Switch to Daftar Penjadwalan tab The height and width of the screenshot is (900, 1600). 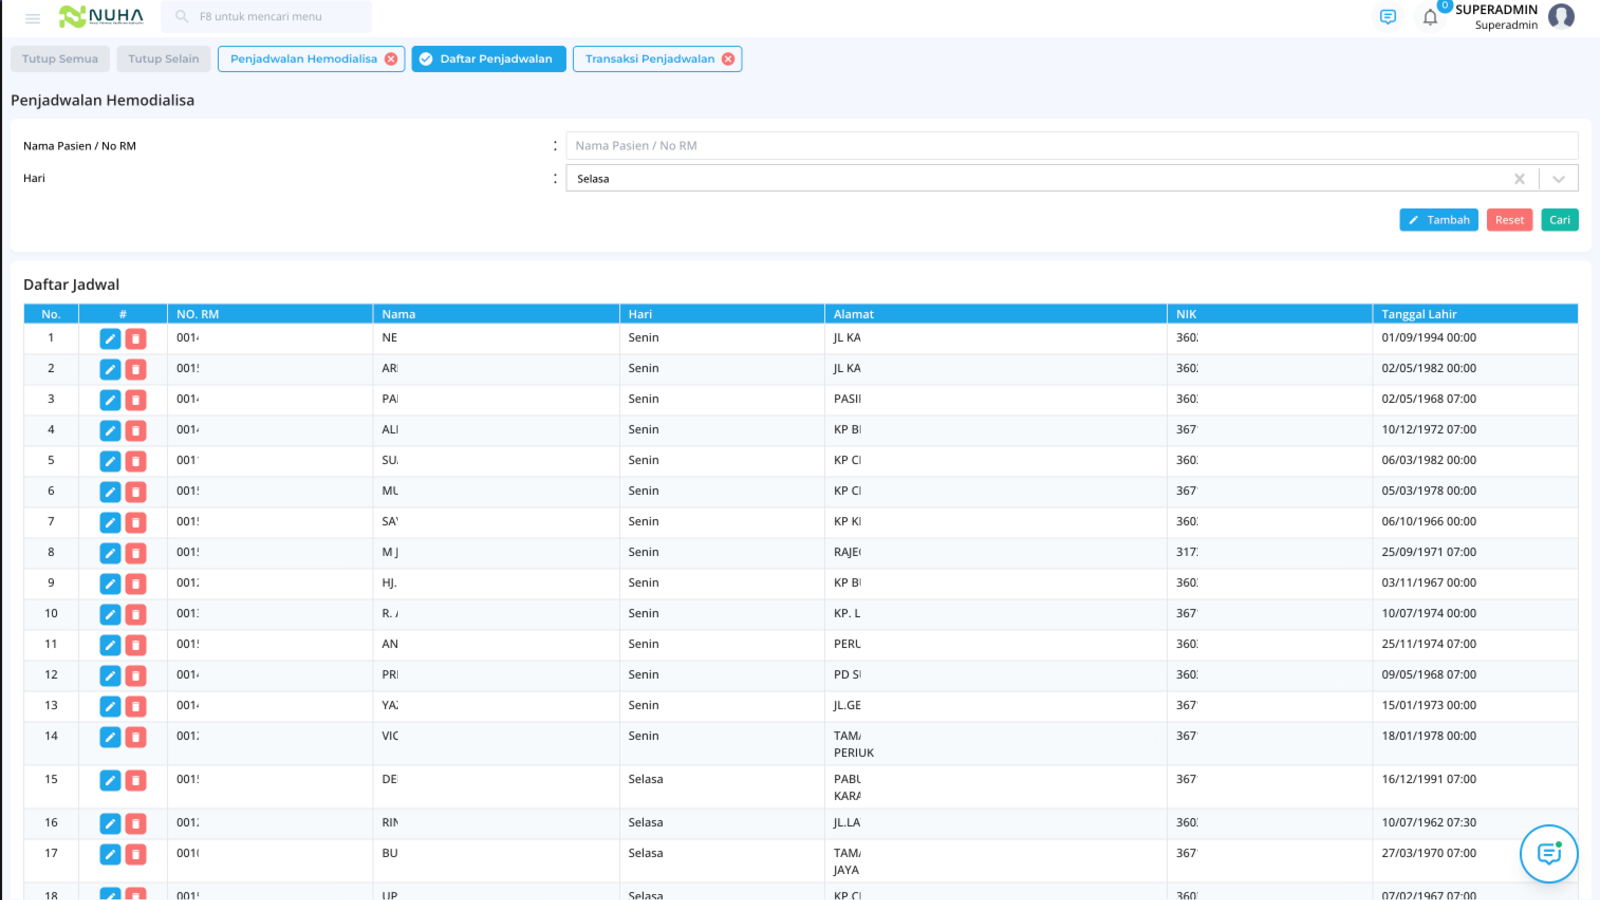point(488,59)
